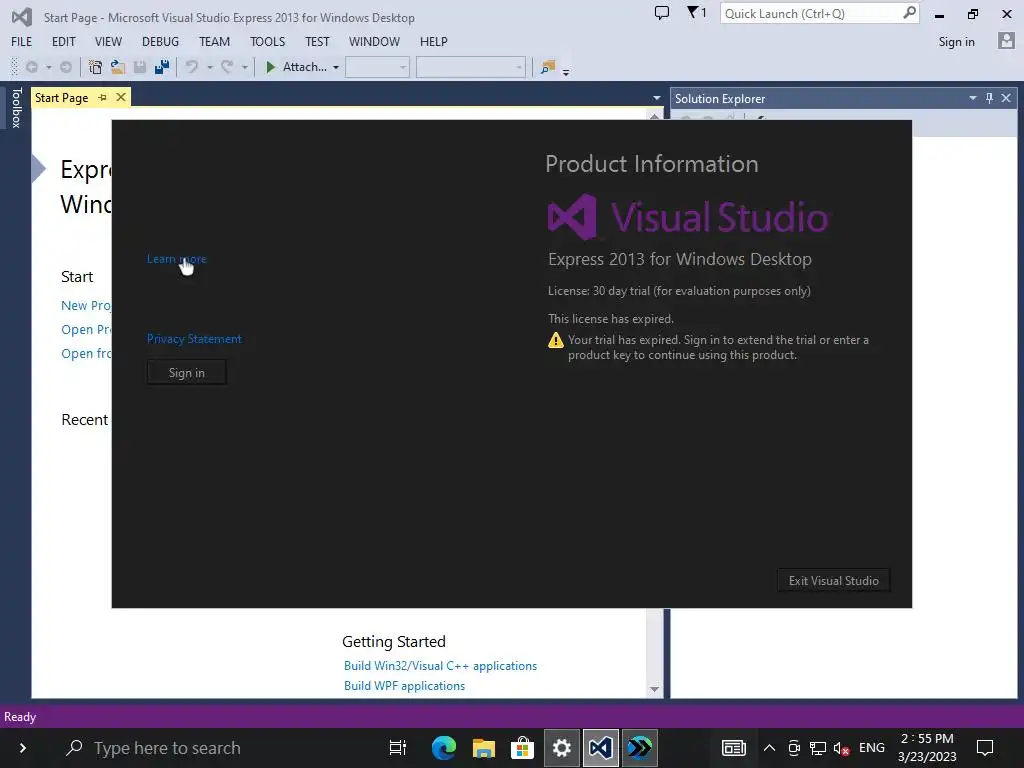The image size is (1024, 768).
Task: Open the Windows notification center icon
Action: tap(985, 747)
